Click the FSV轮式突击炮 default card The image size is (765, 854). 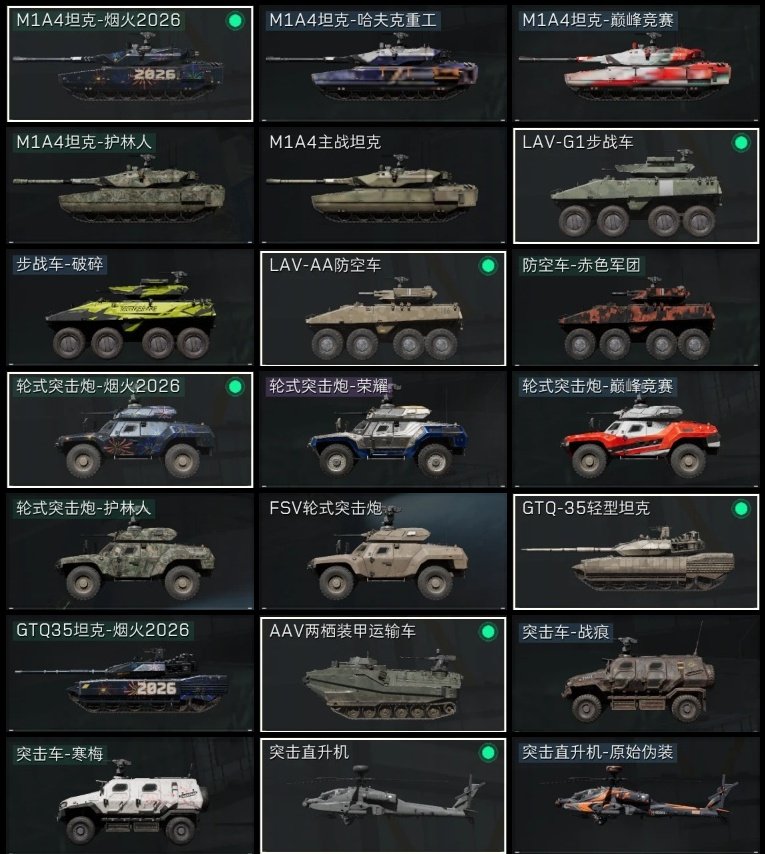coord(383,552)
